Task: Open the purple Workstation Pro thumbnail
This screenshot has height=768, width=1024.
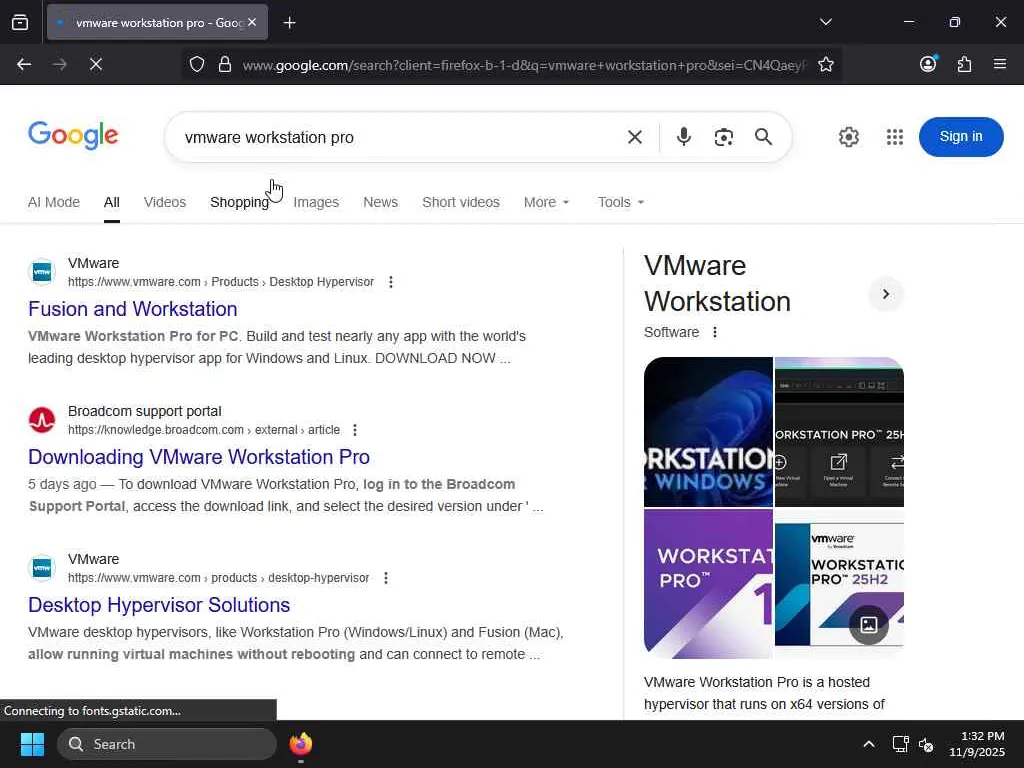Action: coord(708,584)
